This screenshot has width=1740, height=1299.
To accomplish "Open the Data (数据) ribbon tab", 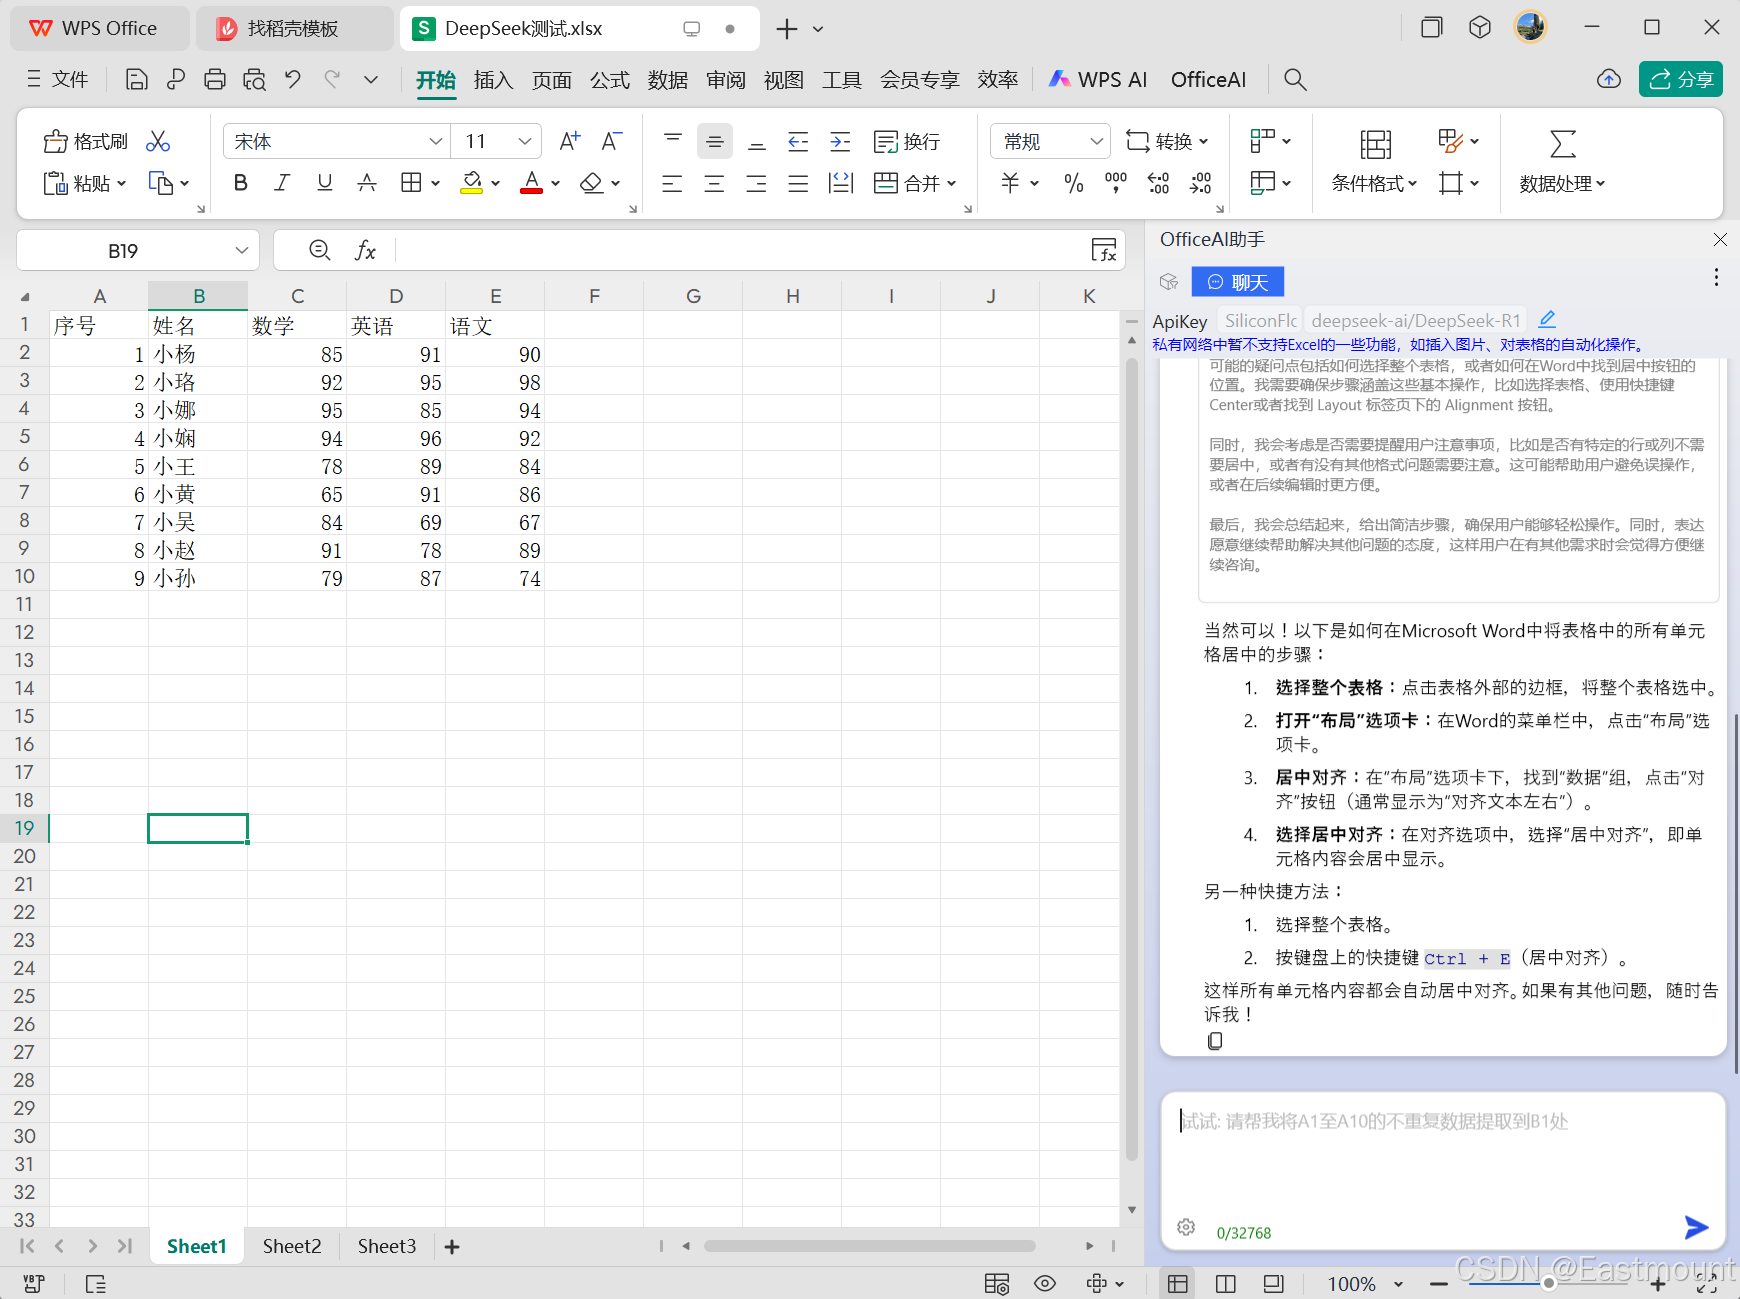I will [668, 79].
